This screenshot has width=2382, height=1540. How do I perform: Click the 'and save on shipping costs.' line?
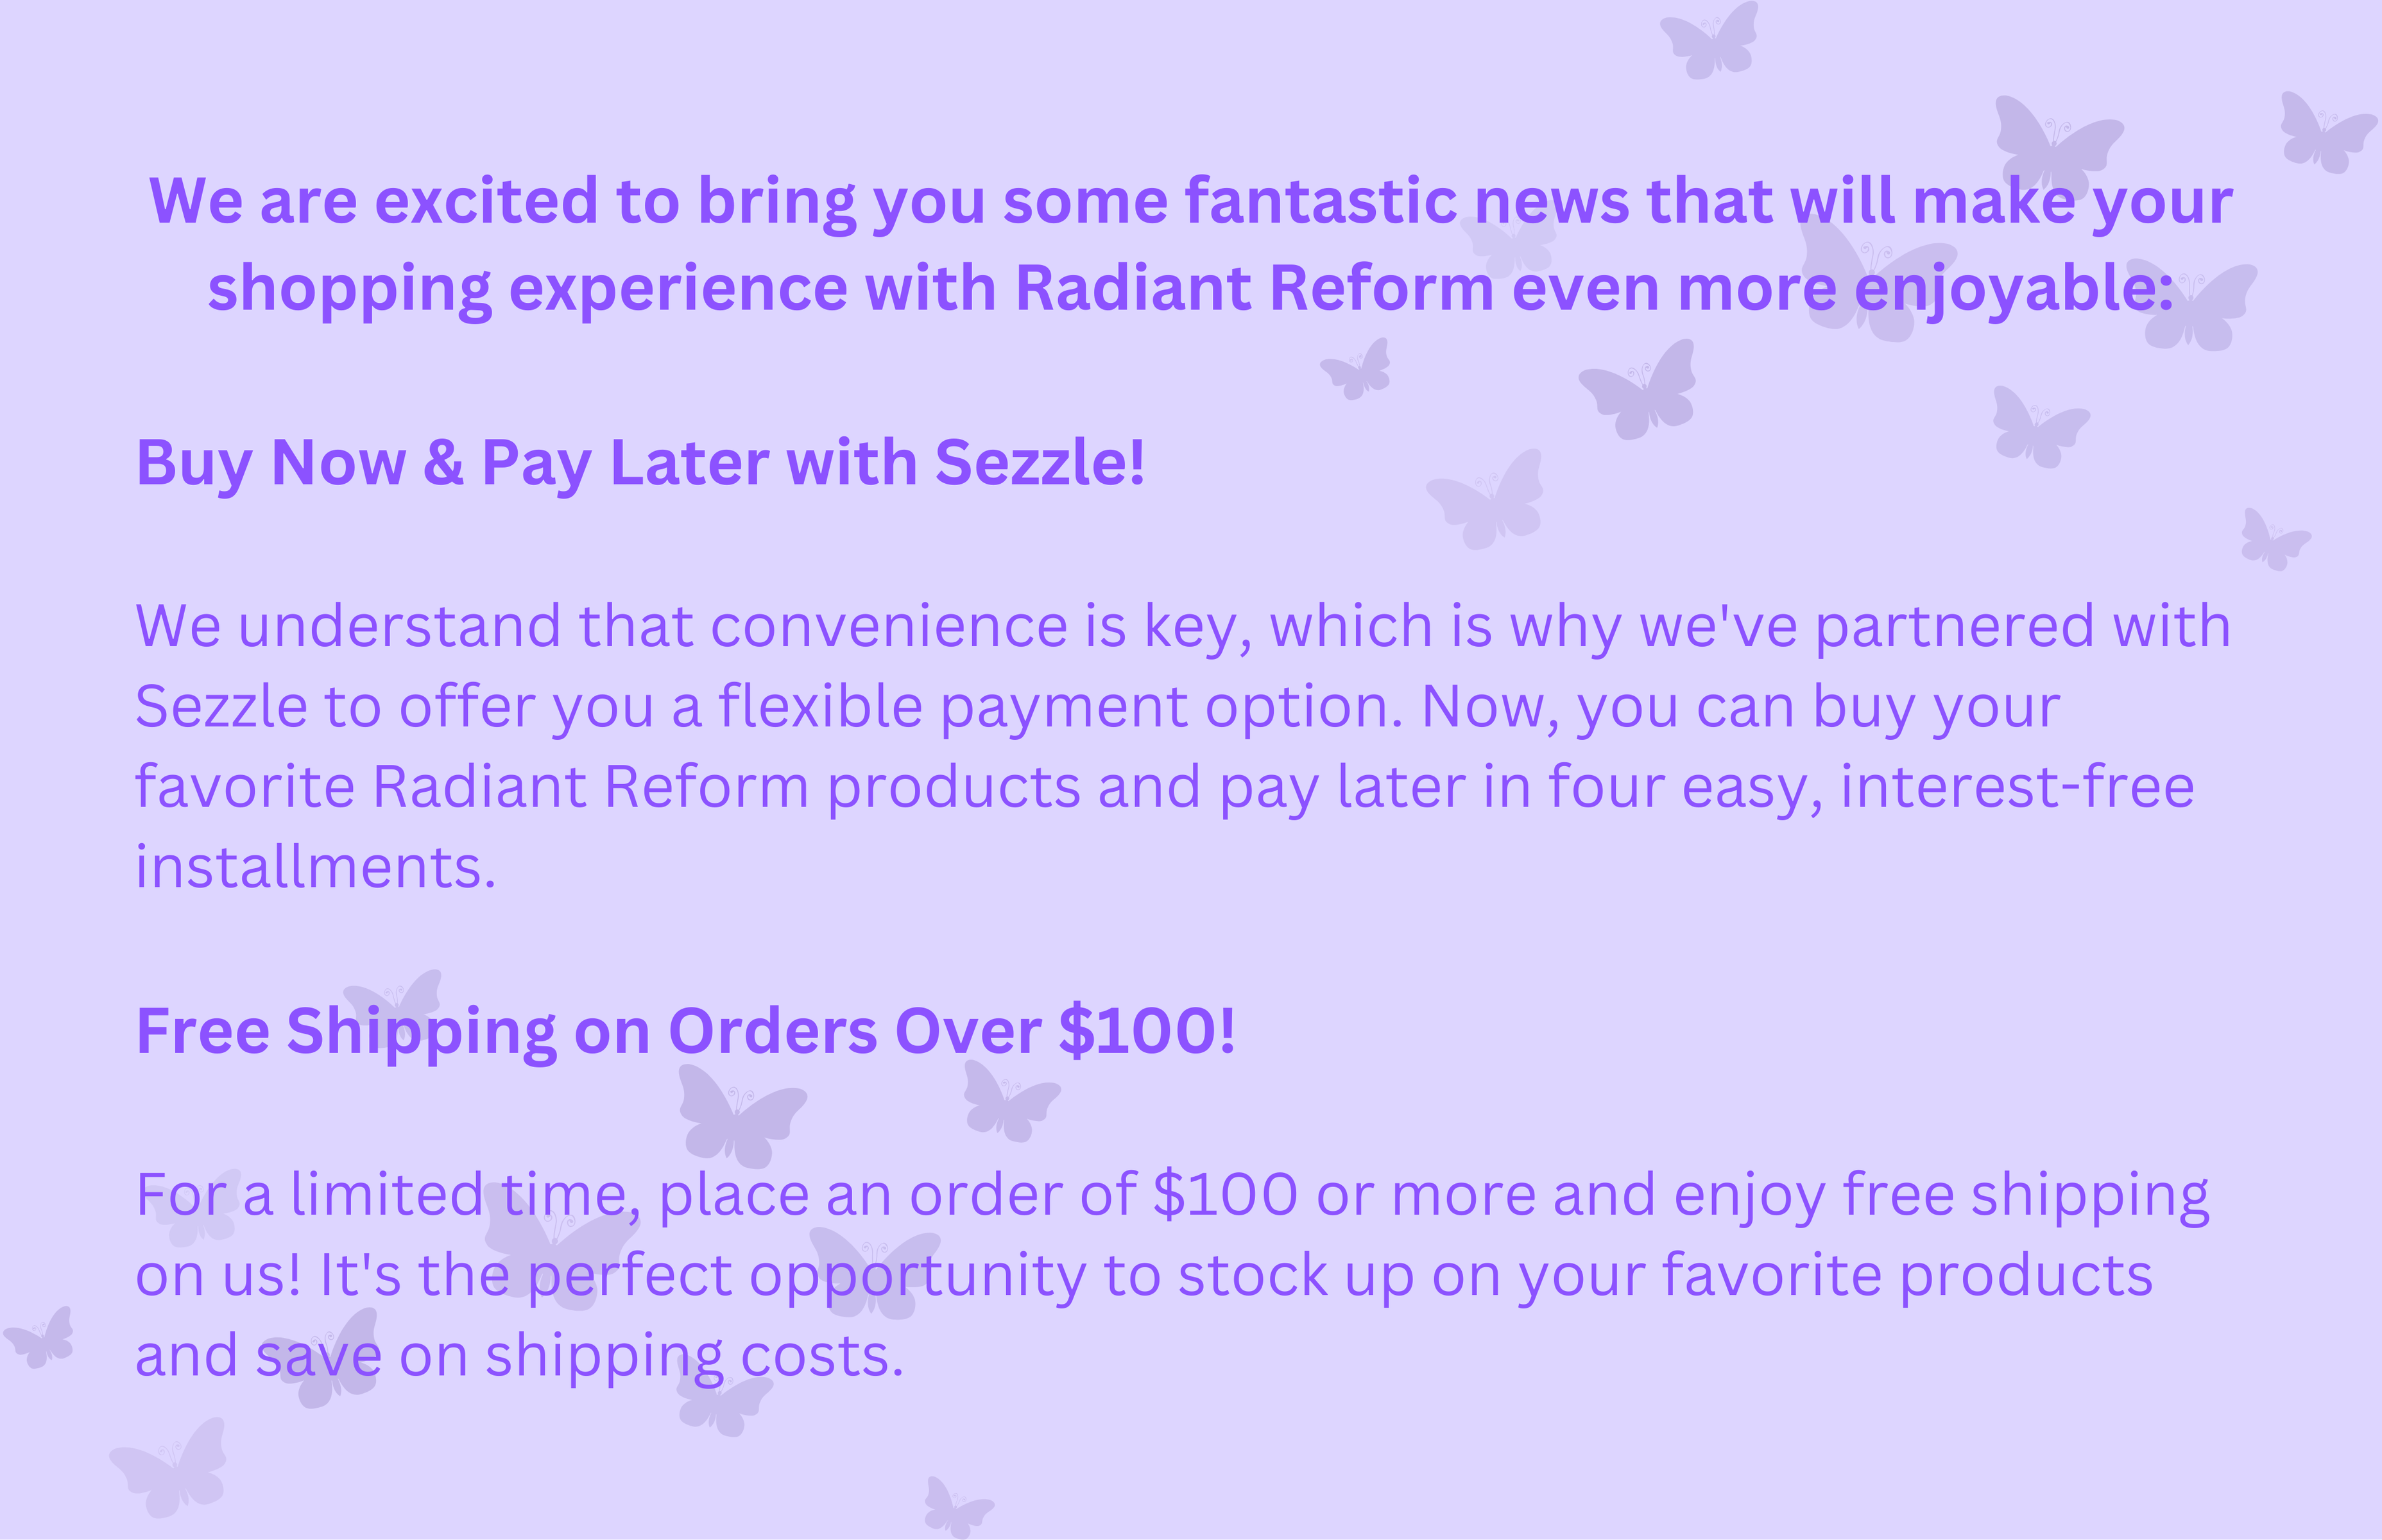coord(520,1357)
